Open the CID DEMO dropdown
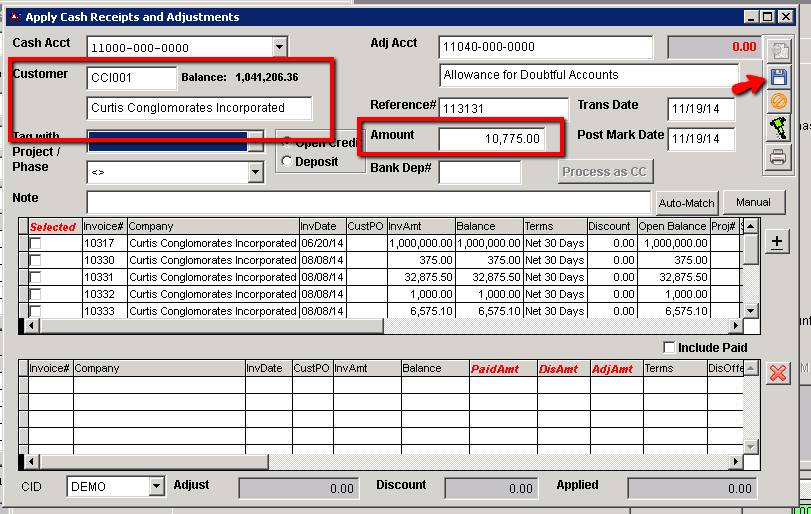This screenshot has height=514, width=811. pos(155,487)
